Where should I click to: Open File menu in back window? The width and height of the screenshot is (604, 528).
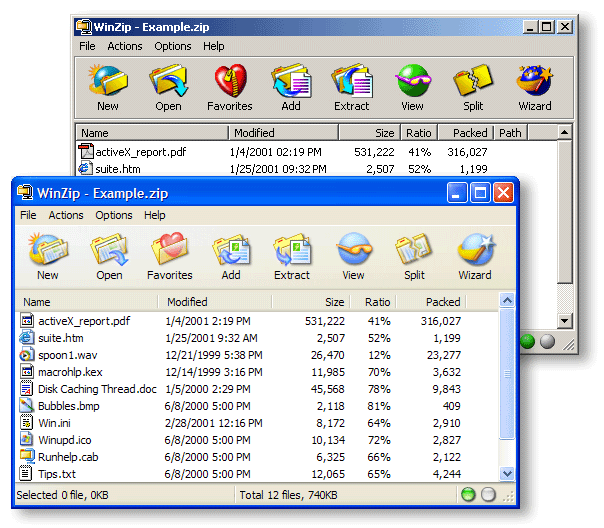(87, 46)
